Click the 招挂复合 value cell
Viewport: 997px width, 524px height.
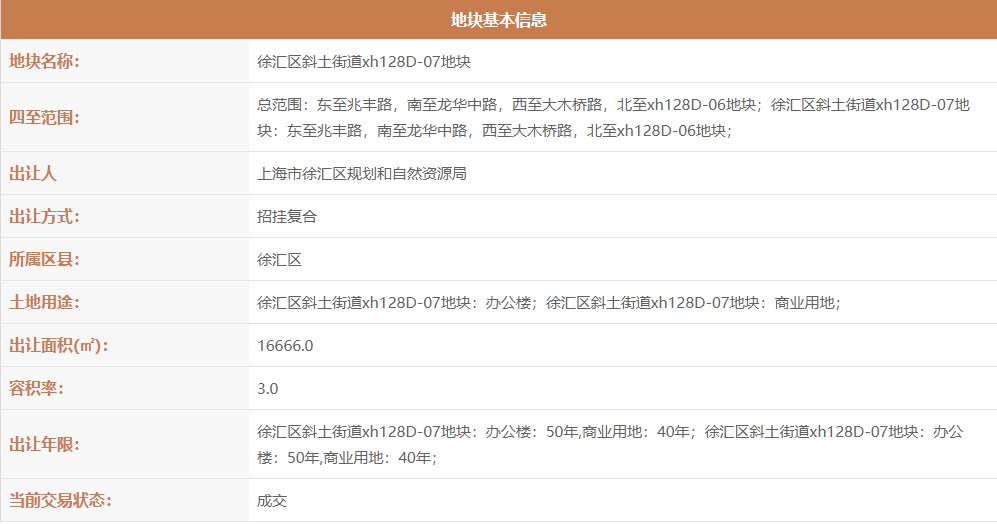click(x=287, y=216)
